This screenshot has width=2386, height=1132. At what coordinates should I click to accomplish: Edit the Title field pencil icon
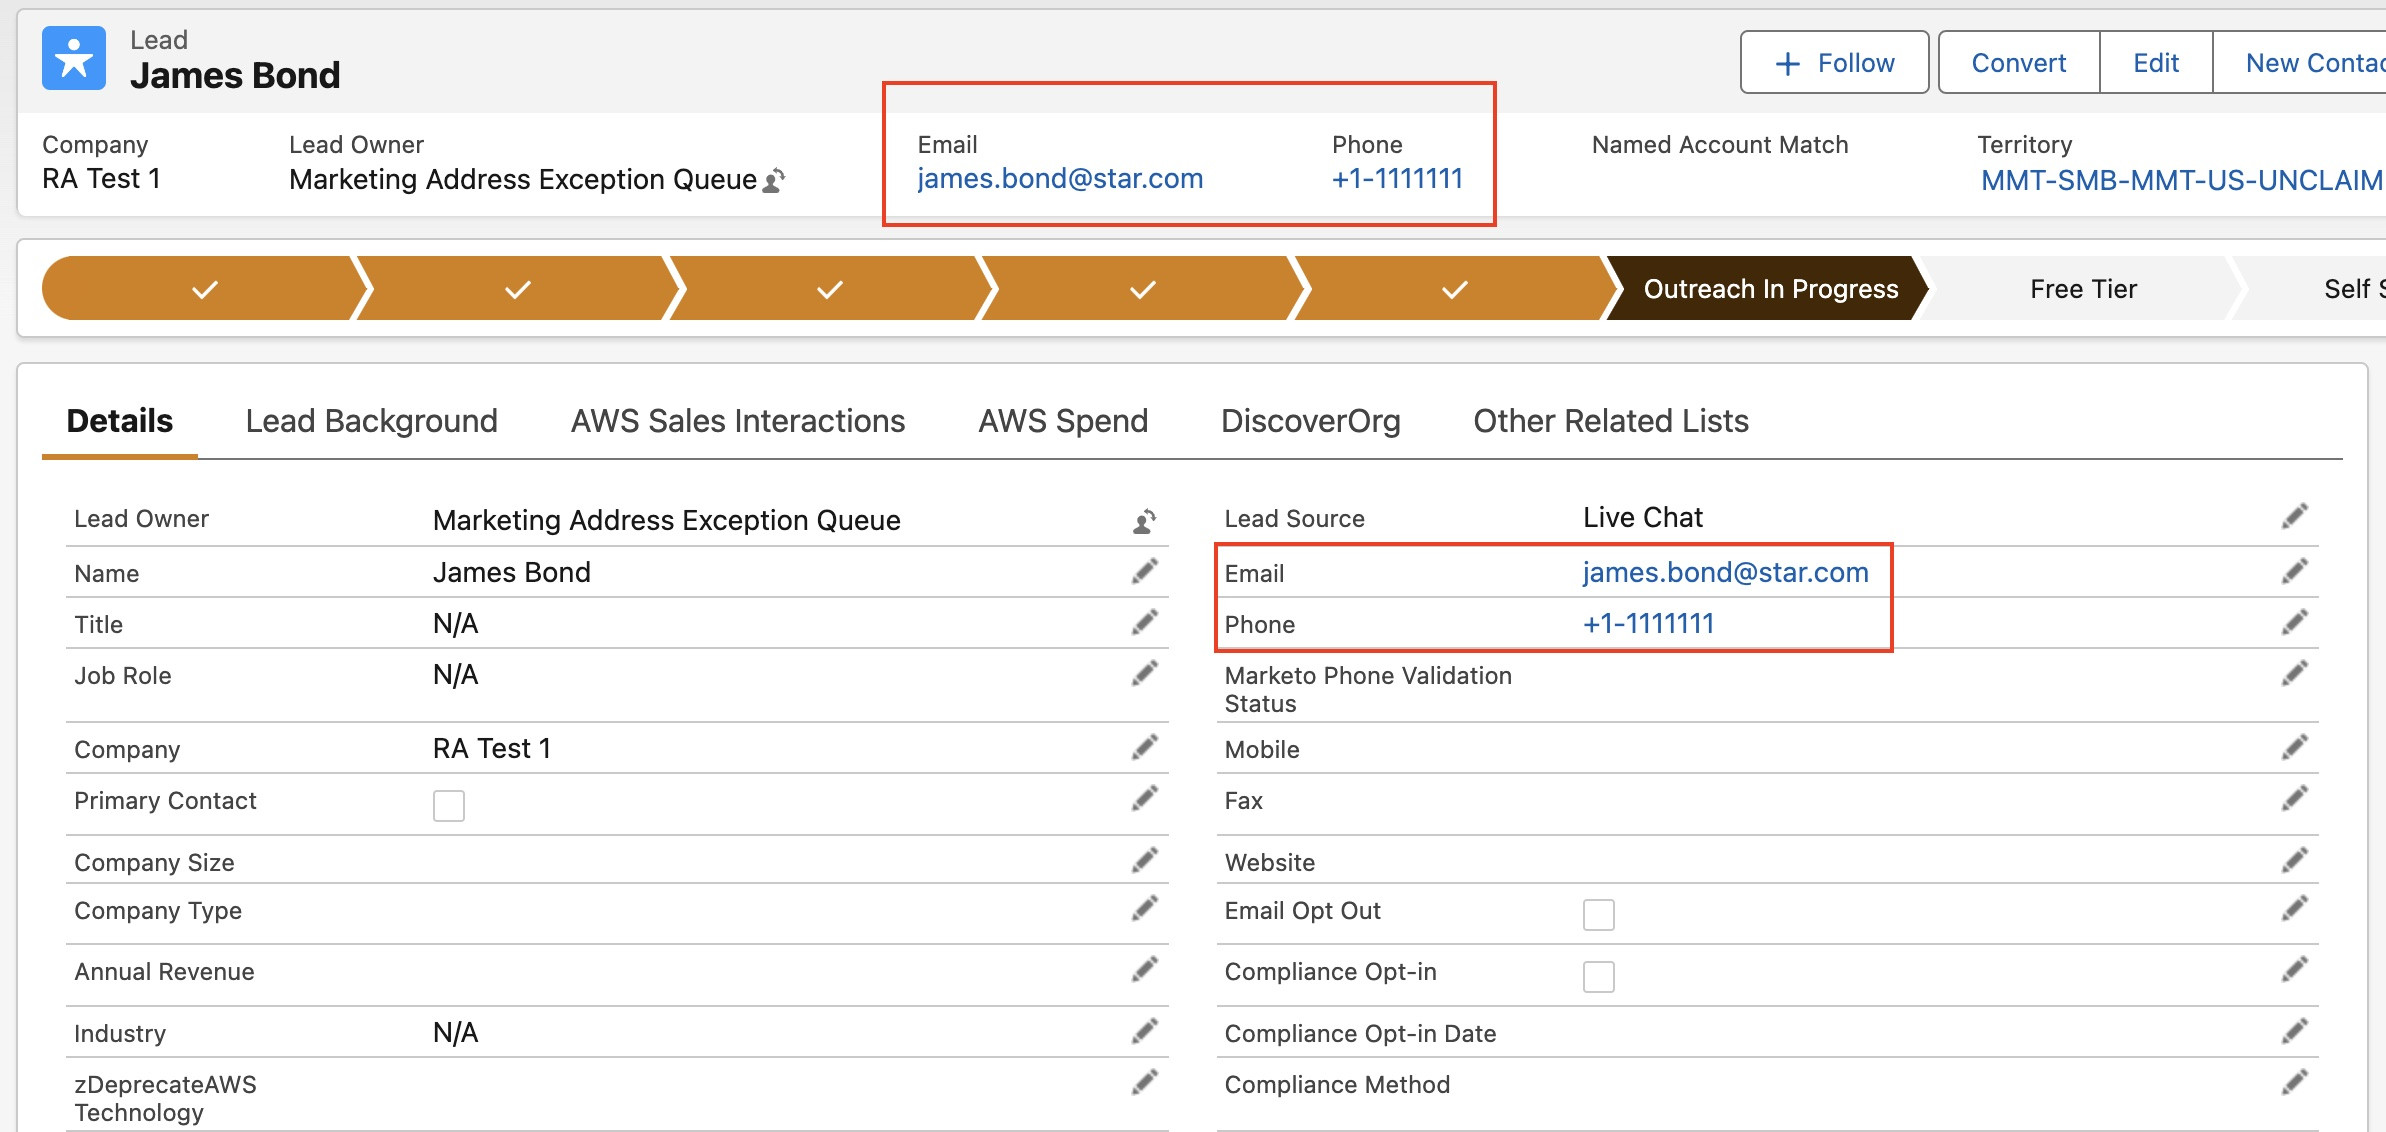[1145, 622]
